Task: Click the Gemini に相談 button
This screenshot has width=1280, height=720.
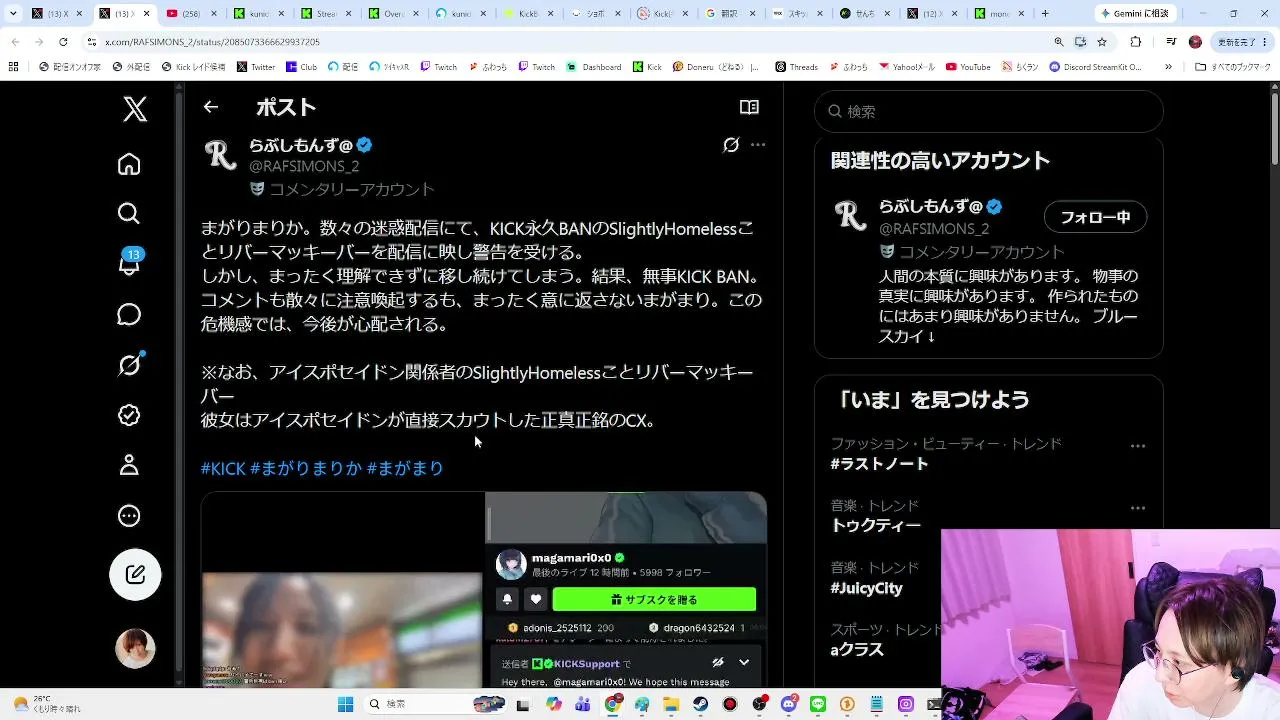Action: (1135, 14)
